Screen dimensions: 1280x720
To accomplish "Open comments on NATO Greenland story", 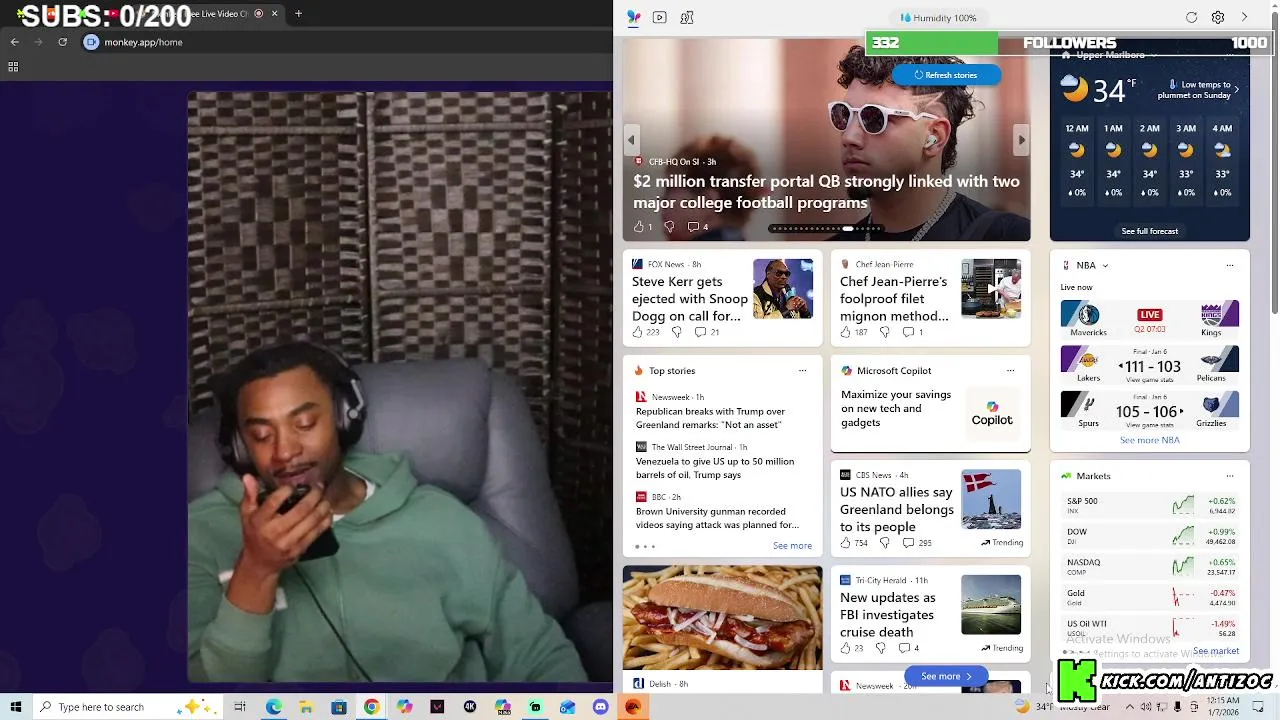I will [916, 543].
